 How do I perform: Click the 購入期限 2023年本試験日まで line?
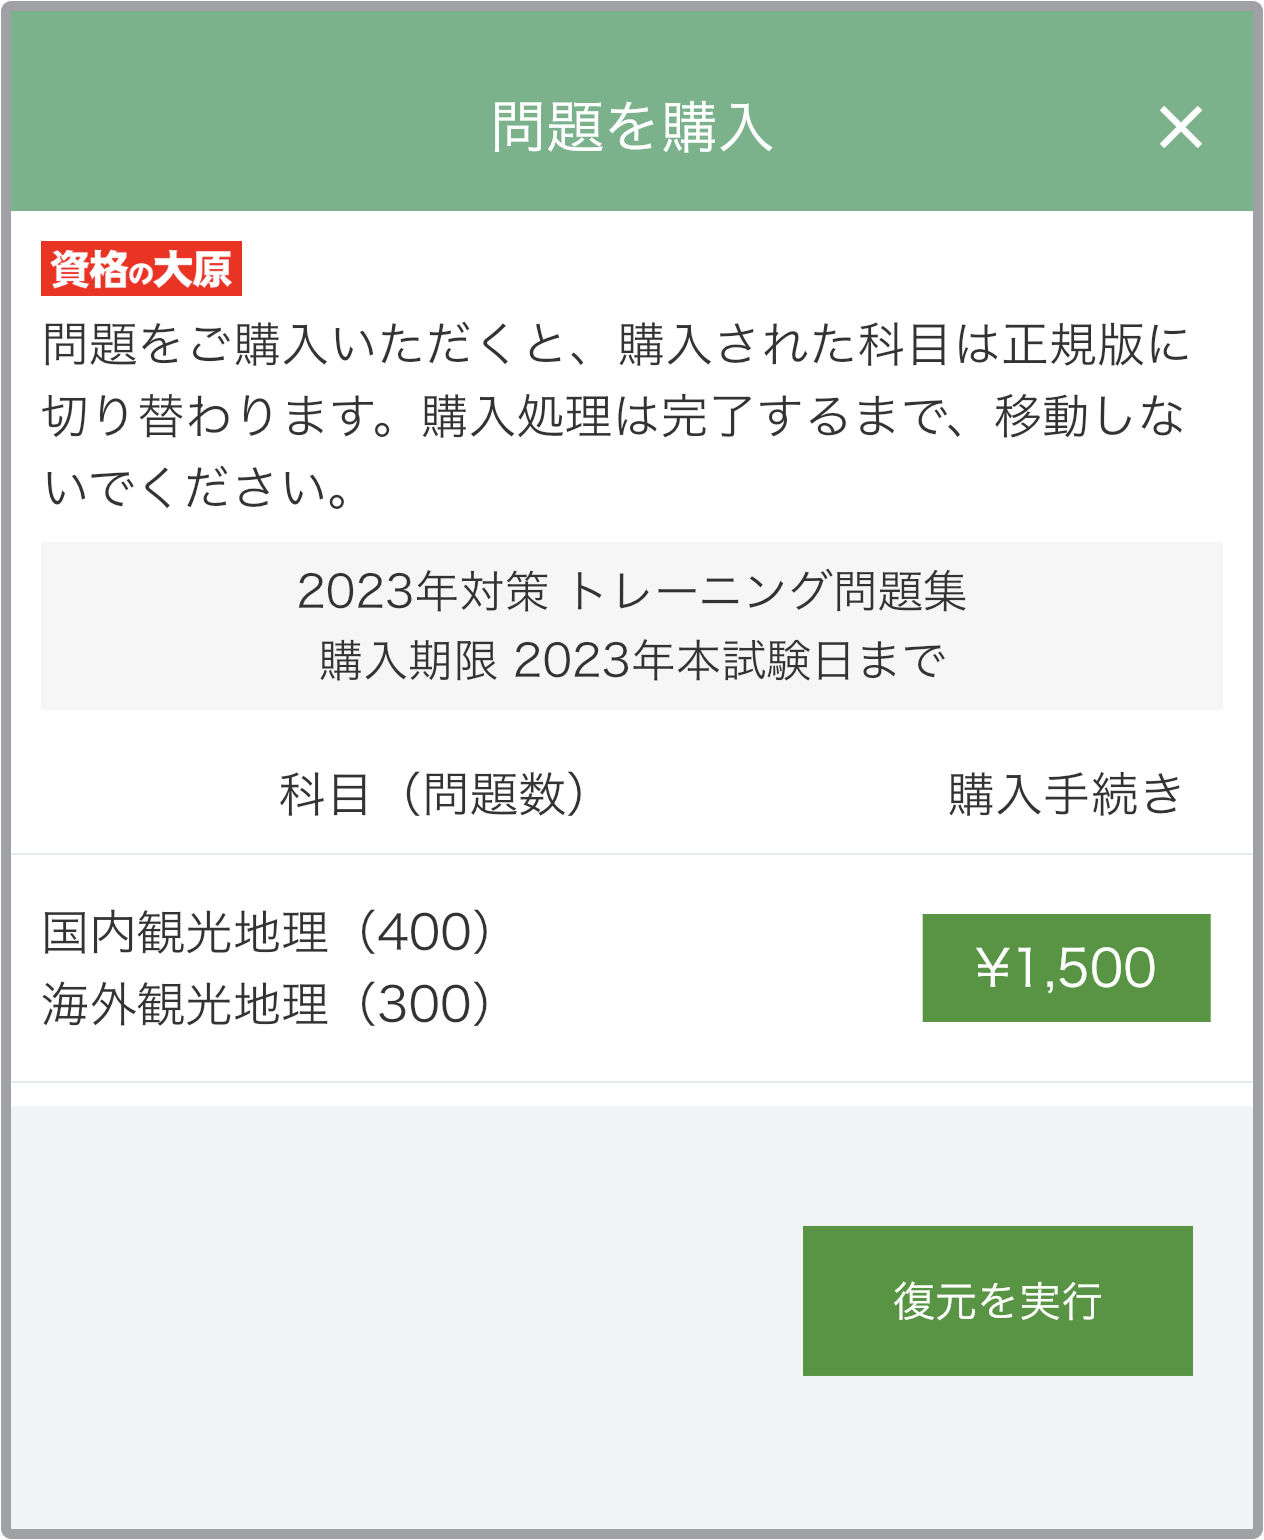coord(632,661)
